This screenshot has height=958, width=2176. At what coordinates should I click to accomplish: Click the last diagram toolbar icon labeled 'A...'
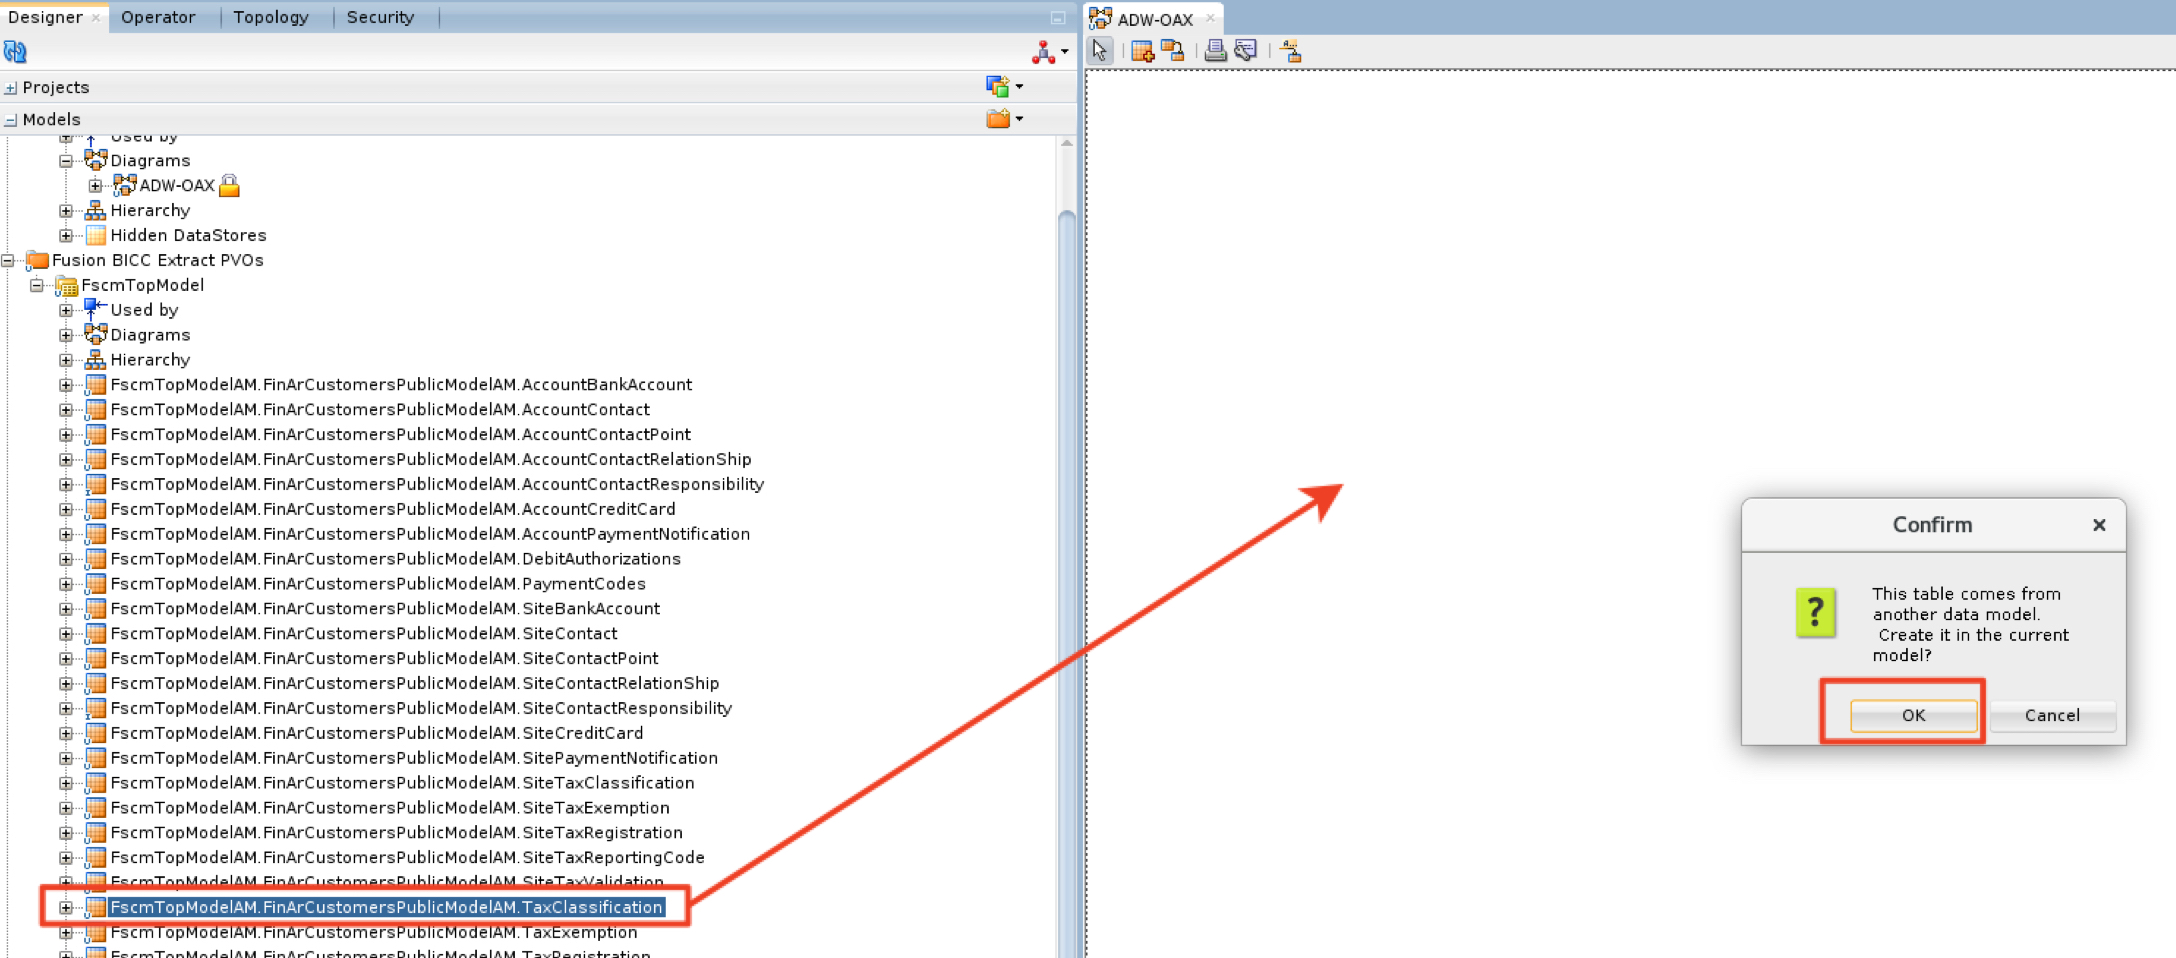click(x=1290, y=51)
